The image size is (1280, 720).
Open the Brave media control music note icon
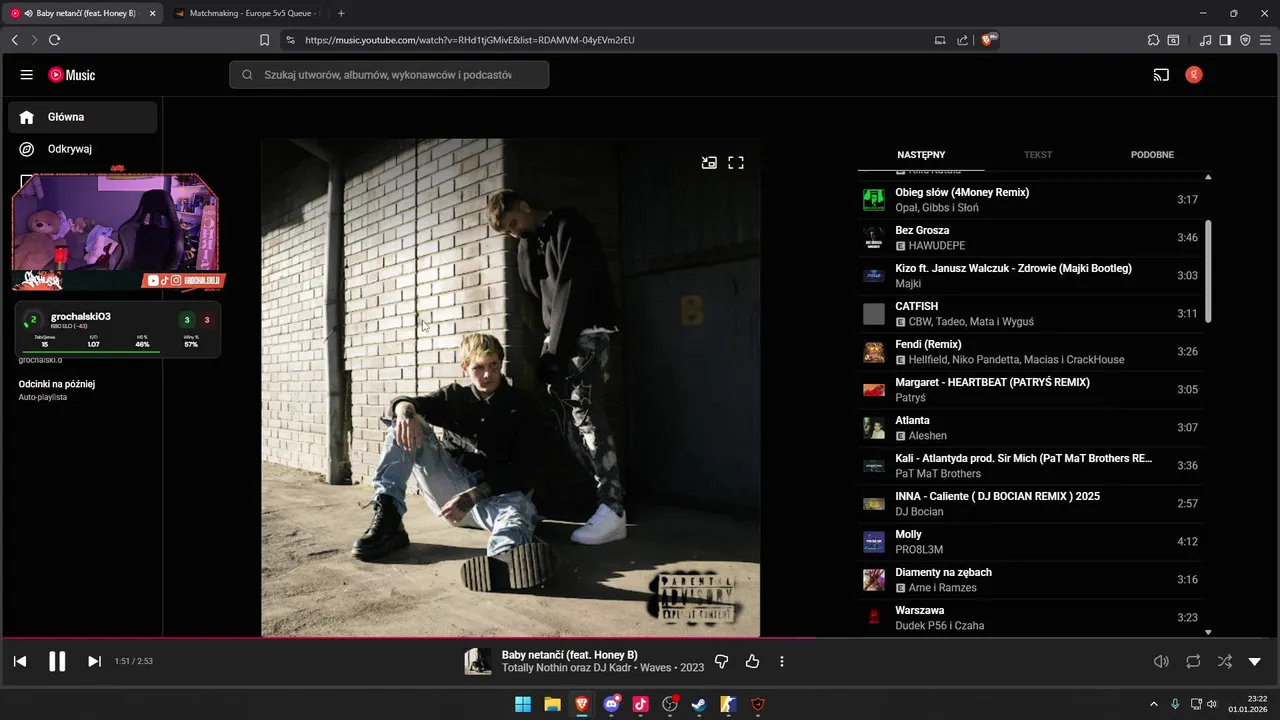click(x=1206, y=40)
